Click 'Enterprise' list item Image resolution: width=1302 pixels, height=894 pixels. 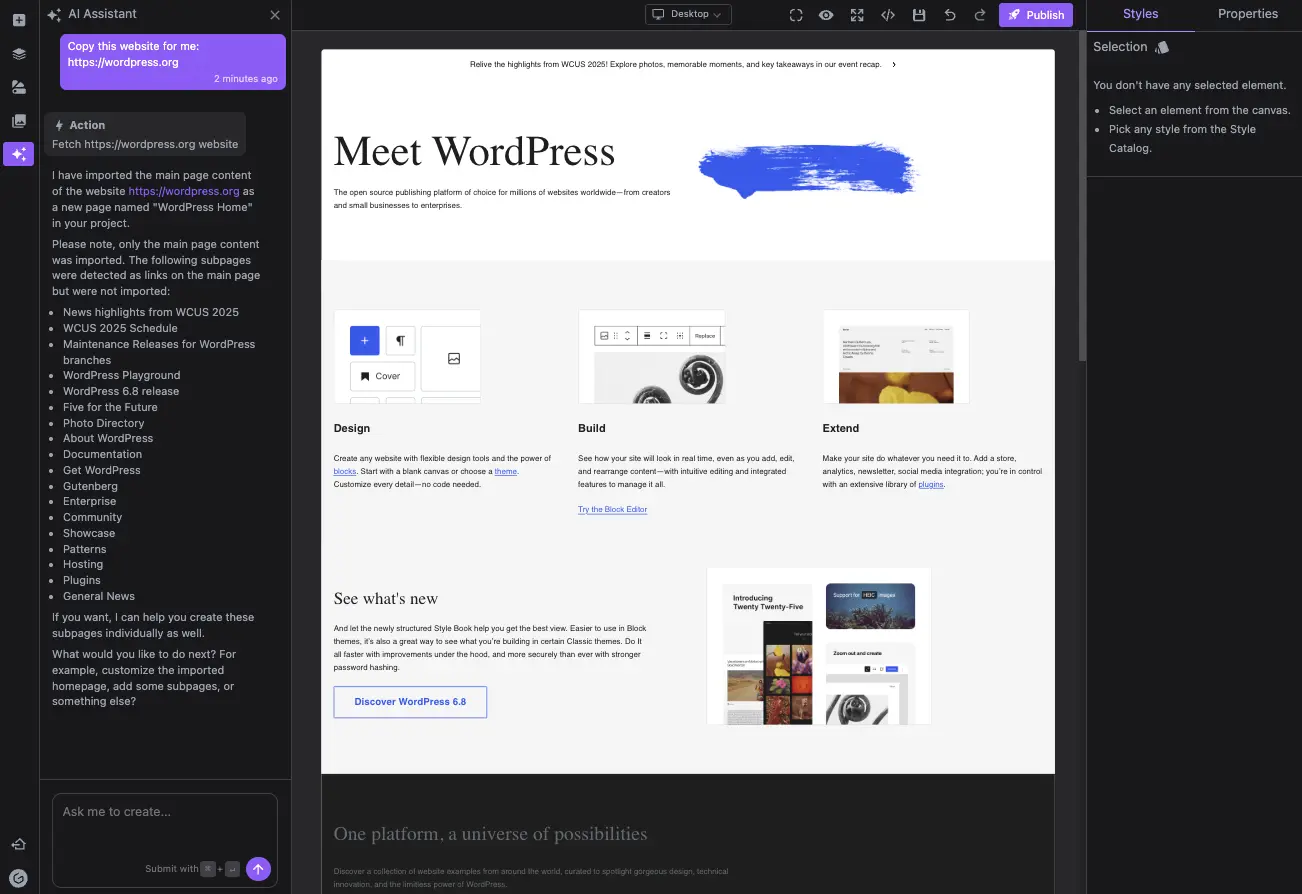[90, 501]
